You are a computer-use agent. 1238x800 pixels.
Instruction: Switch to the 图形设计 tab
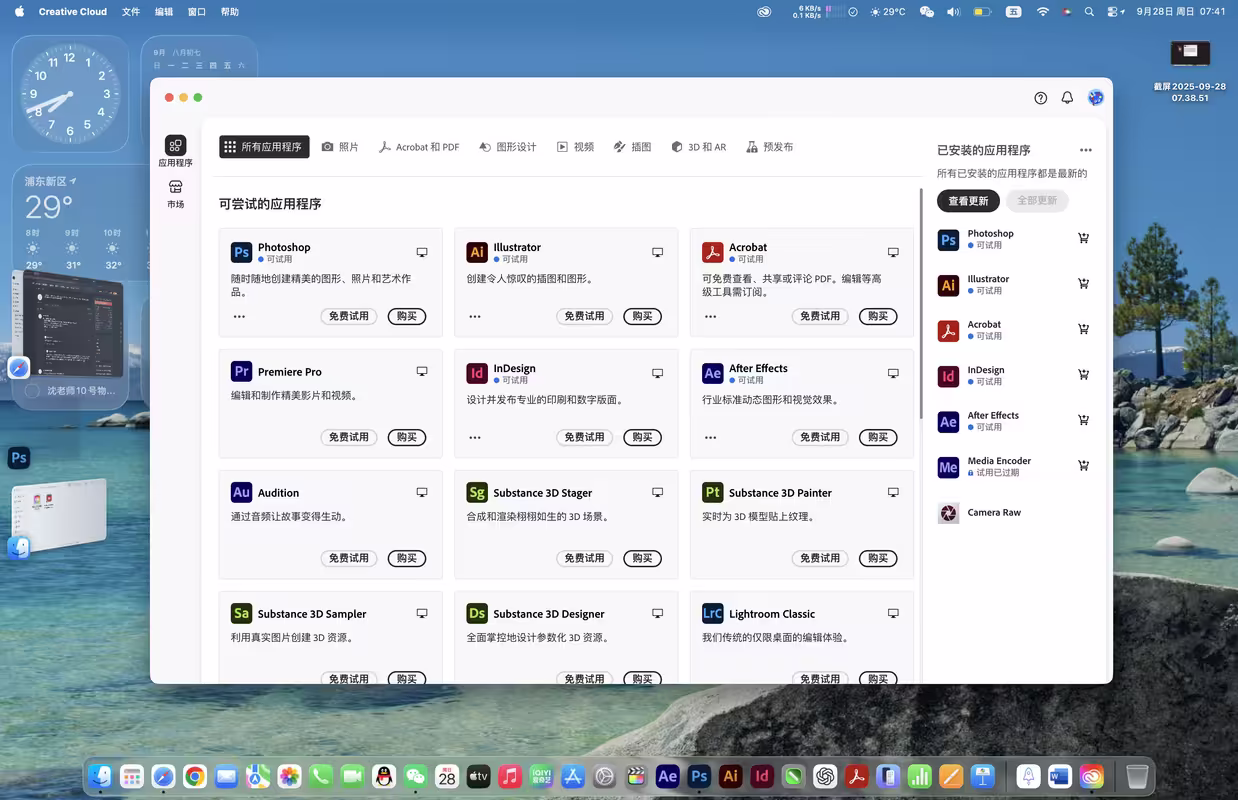click(x=508, y=147)
